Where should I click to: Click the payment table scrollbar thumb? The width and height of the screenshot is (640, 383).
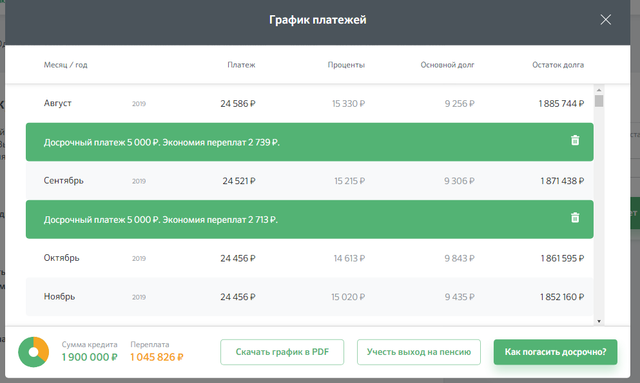click(599, 101)
